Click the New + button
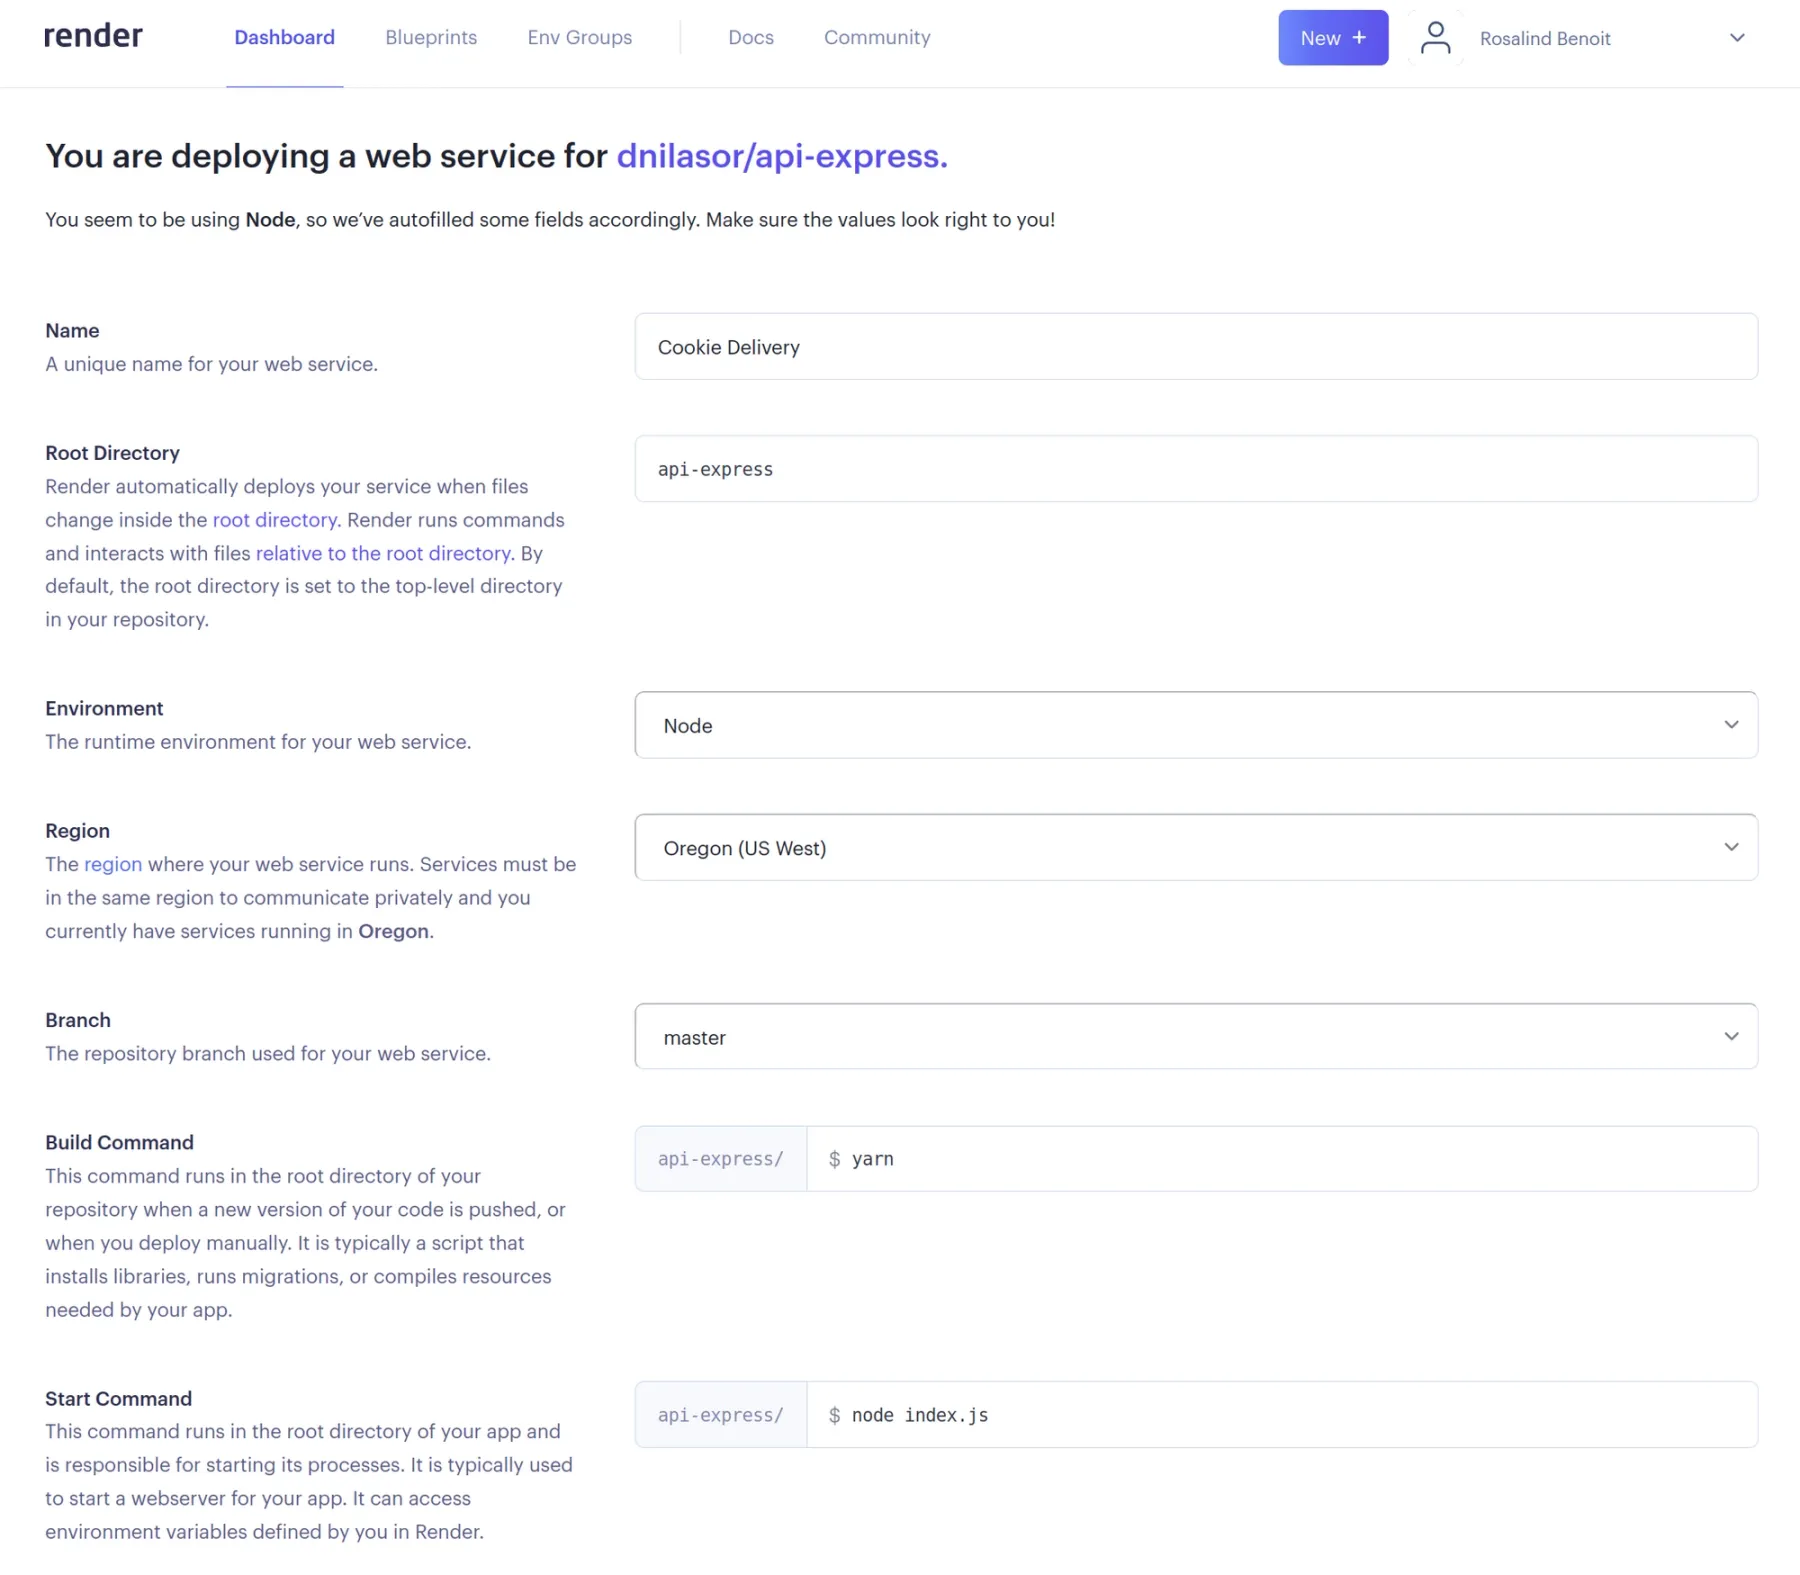 (x=1332, y=37)
